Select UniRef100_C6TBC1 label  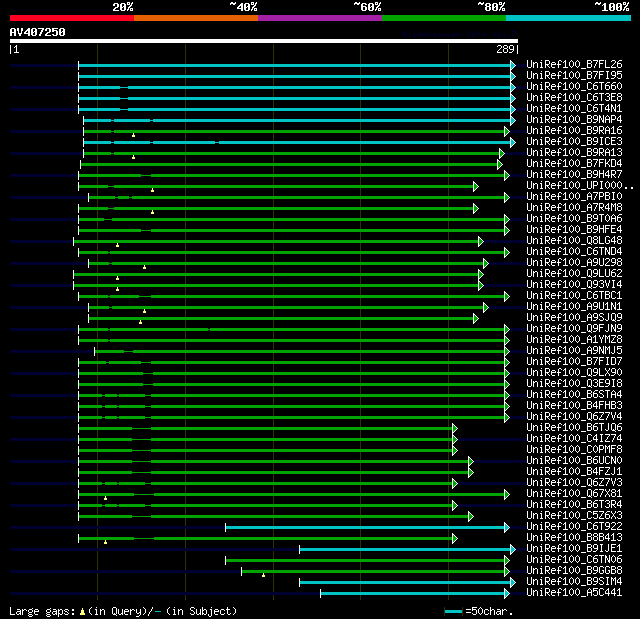(x=574, y=296)
